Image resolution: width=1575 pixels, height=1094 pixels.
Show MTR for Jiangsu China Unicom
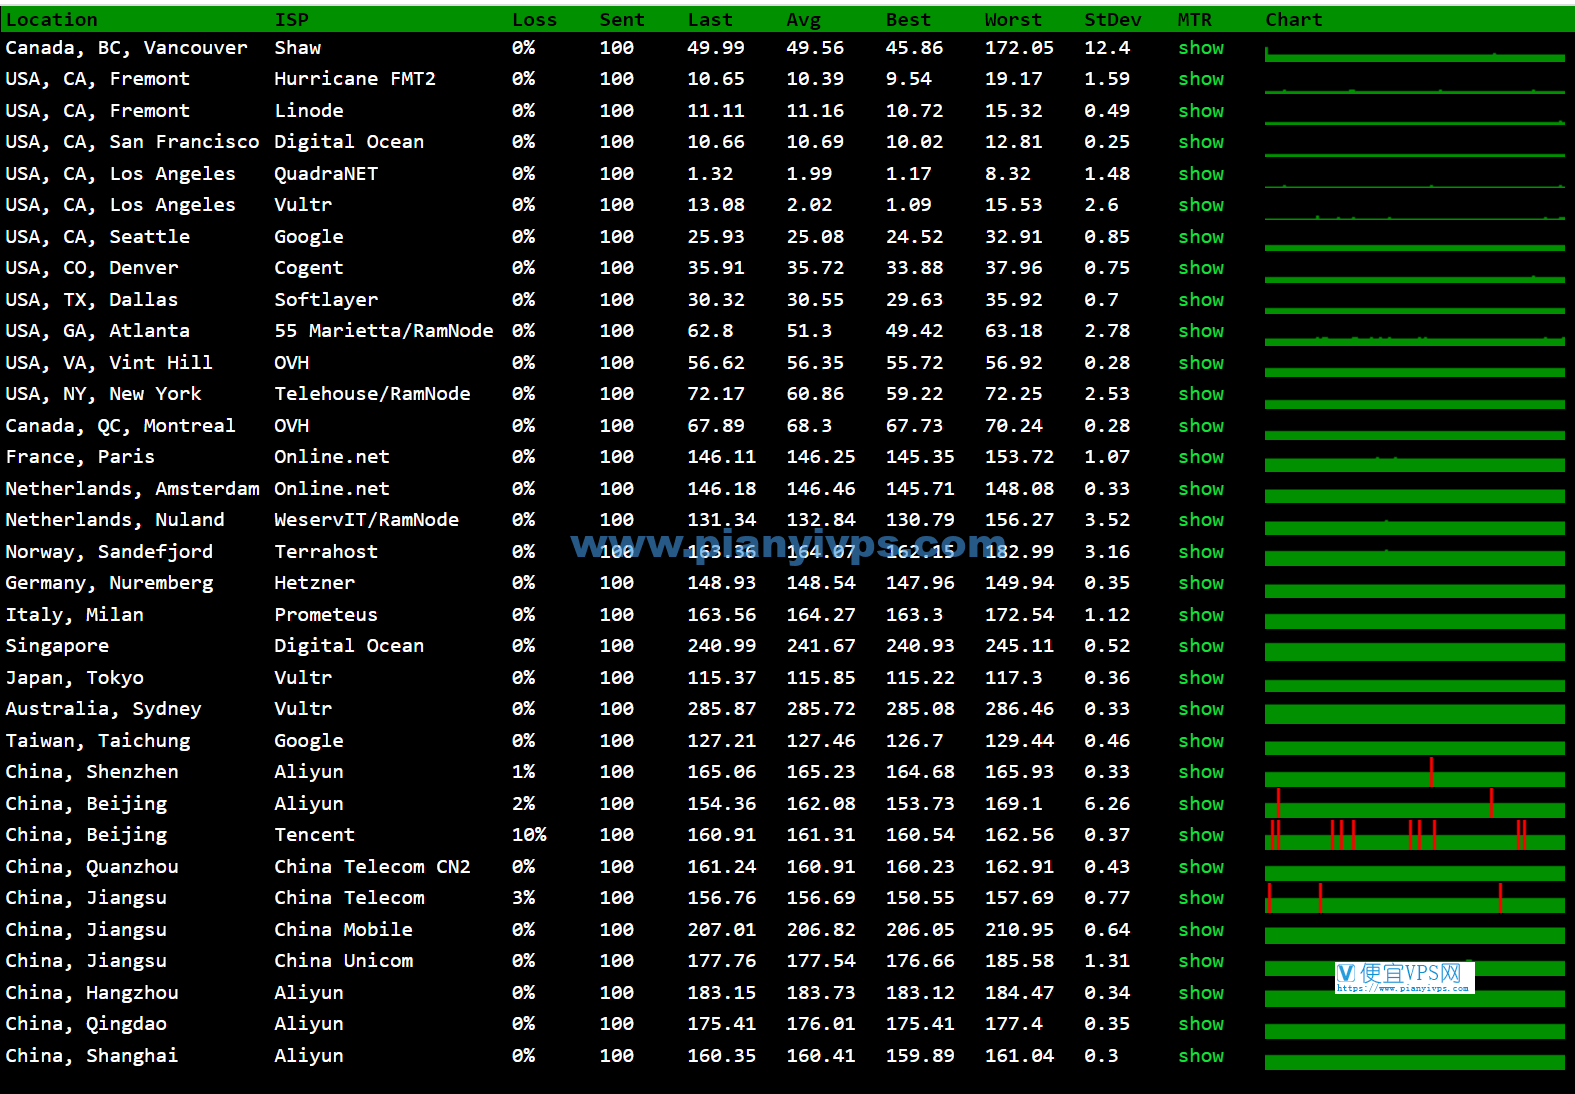pyautogui.click(x=1200, y=961)
